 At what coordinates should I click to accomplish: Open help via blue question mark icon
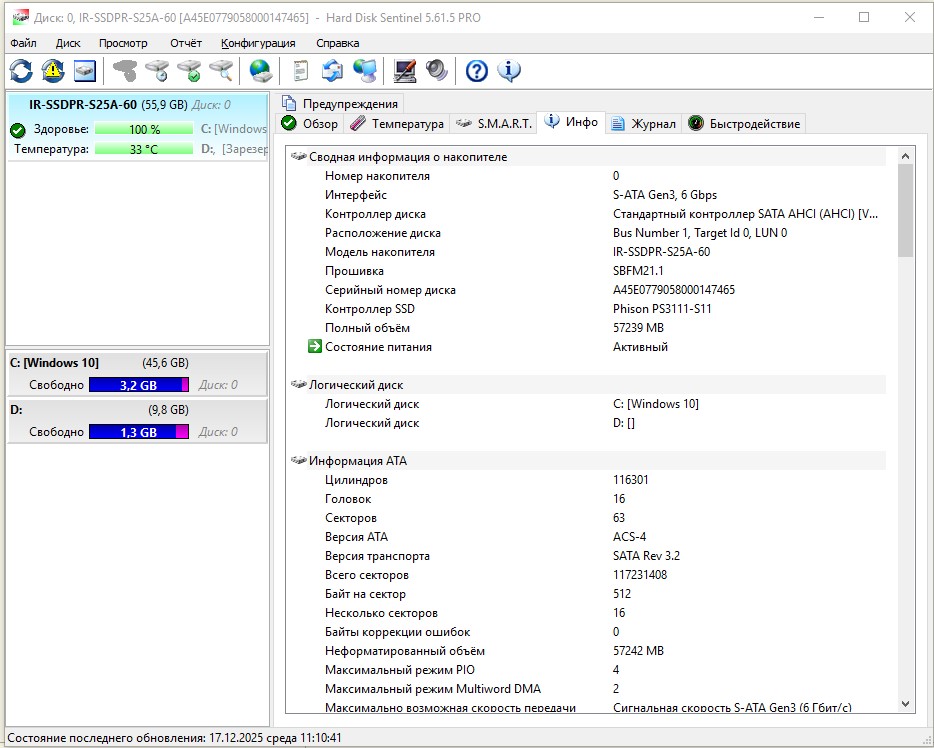coord(477,71)
